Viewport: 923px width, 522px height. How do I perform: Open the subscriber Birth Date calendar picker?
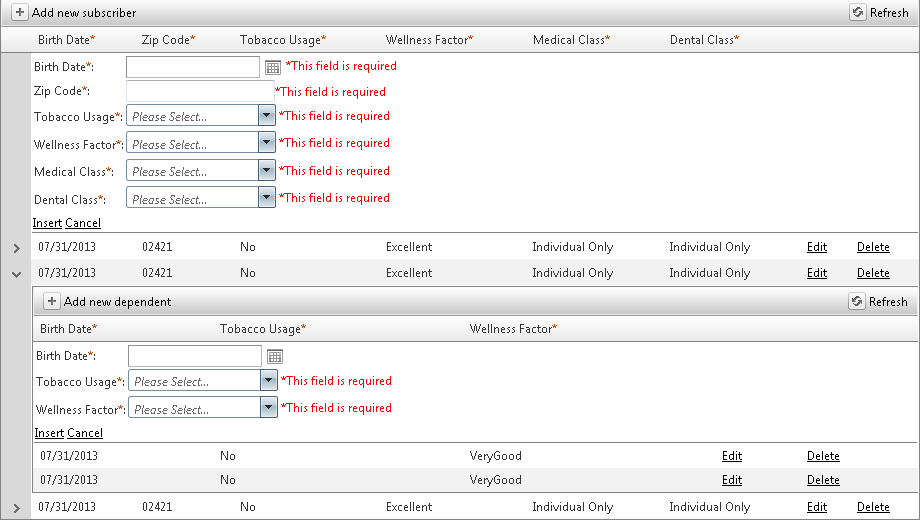pyautogui.click(x=273, y=67)
